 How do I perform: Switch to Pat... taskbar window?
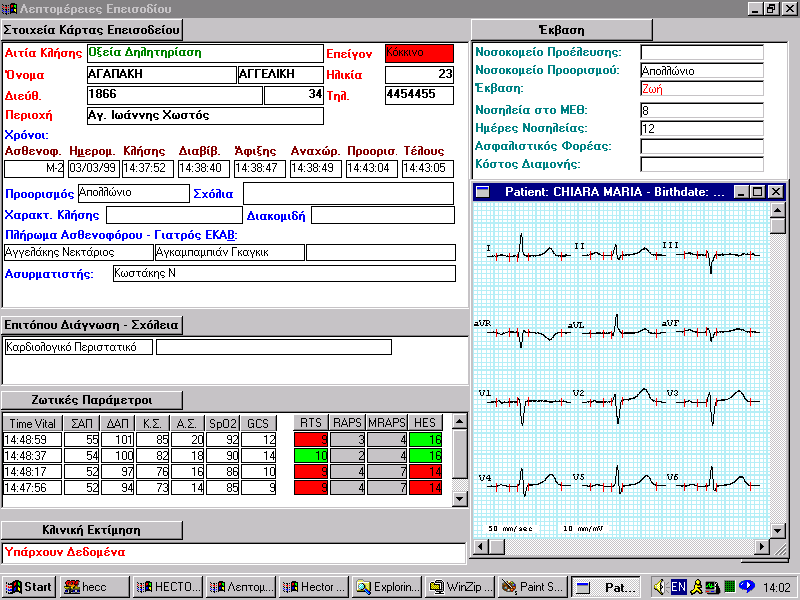pyautogui.click(x=607, y=587)
